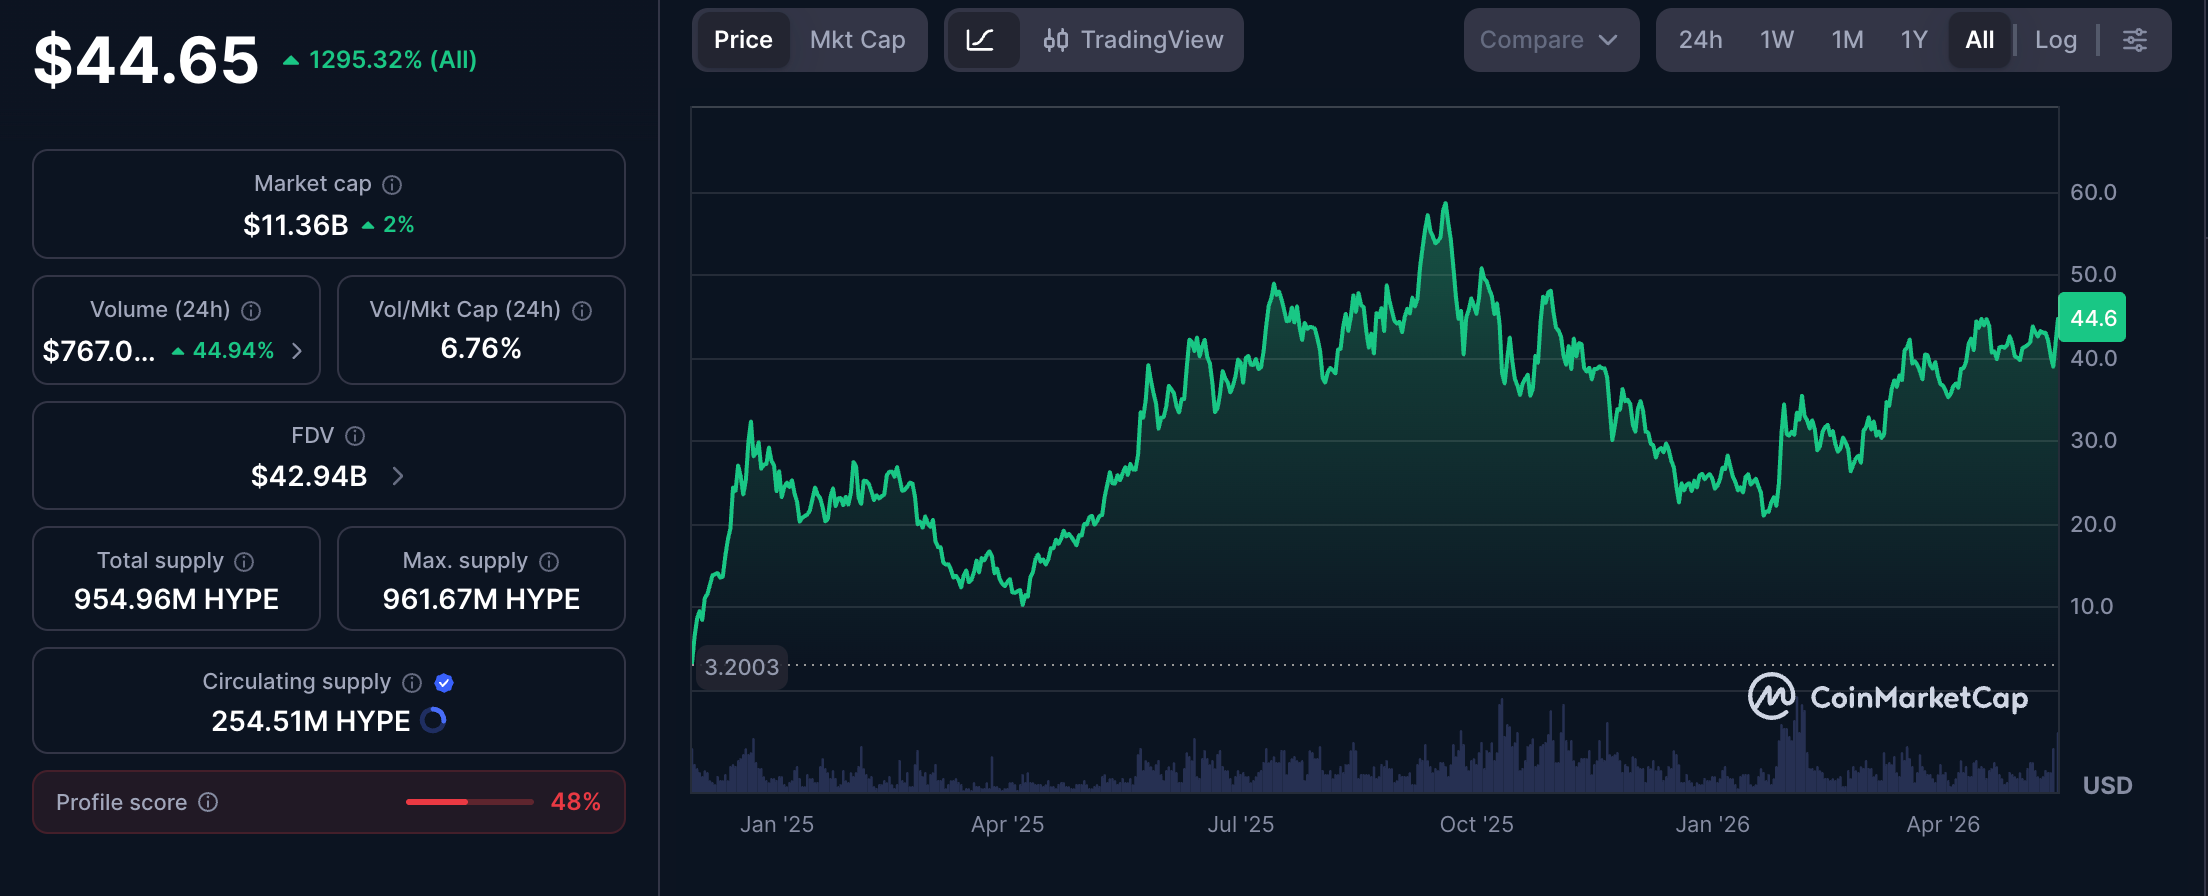Click Volume (24h) info icon
2208x896 pixels.
251,311
